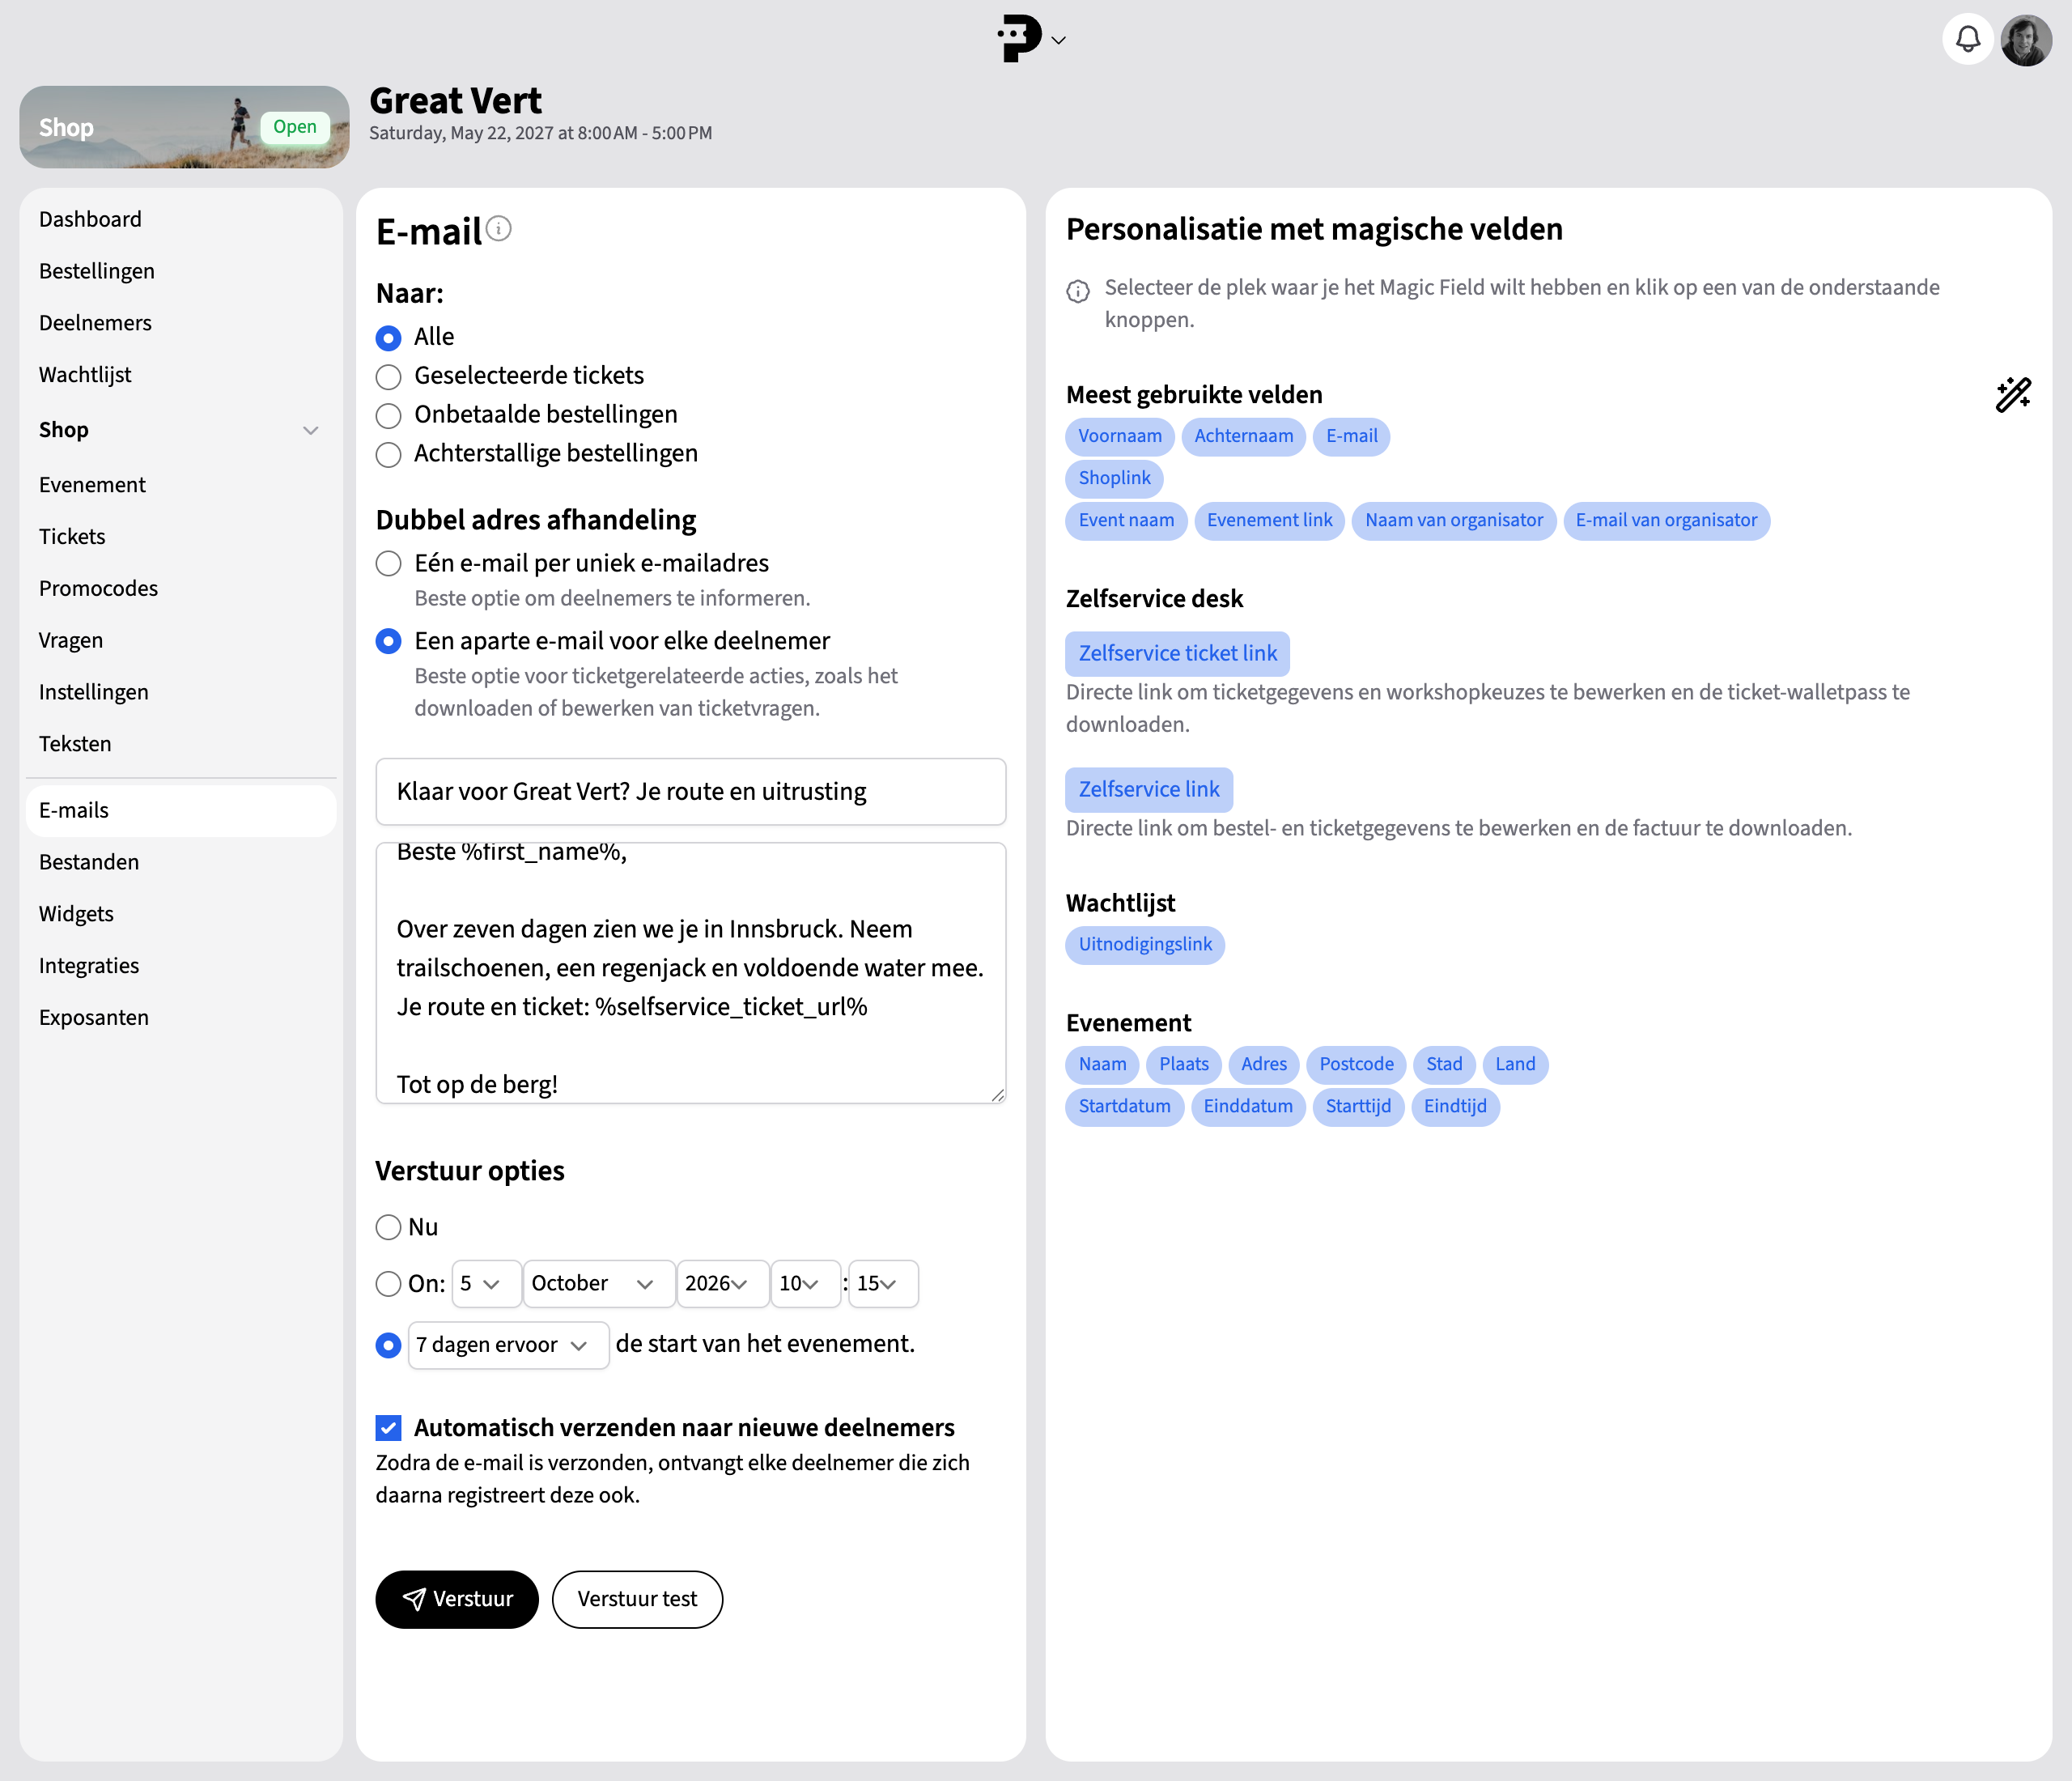Click into the email body textarea
Image resolution: width=2072 pixels, height=1781 pixels.
[690, 973]
